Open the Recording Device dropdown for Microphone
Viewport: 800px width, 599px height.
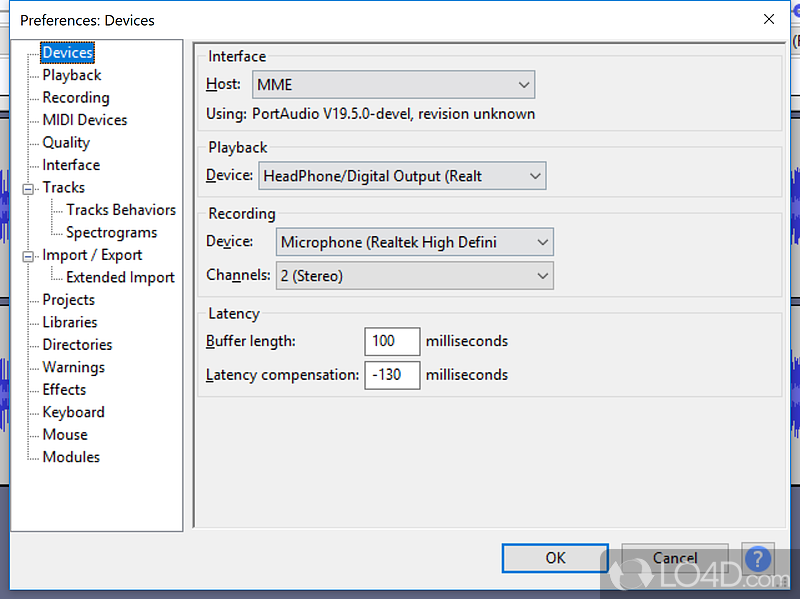click(x=414, y=242)
